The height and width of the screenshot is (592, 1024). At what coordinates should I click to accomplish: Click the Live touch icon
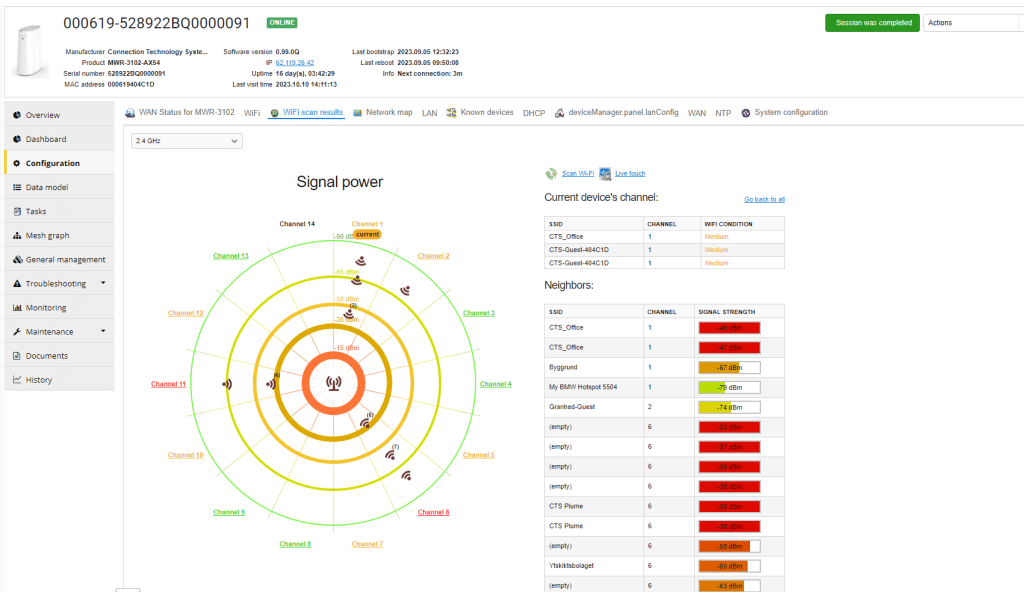coord(605,173)
